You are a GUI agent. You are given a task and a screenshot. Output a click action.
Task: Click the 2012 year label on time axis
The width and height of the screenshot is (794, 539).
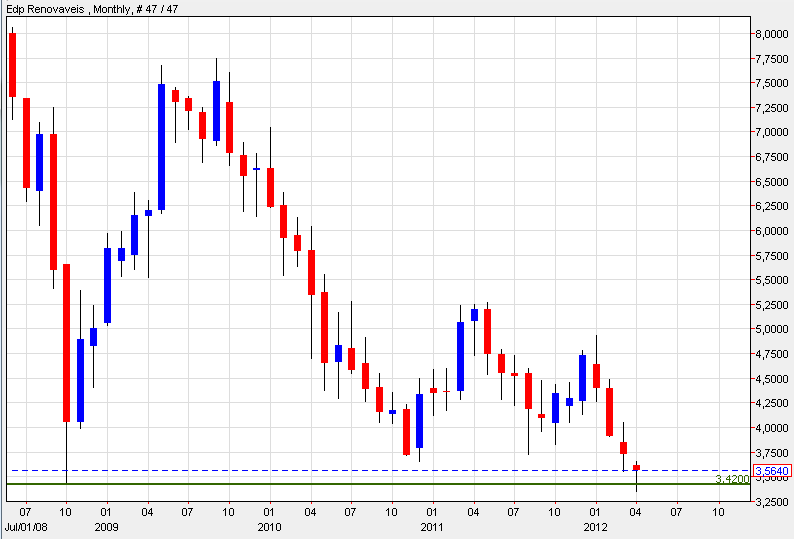click(596, 527)
